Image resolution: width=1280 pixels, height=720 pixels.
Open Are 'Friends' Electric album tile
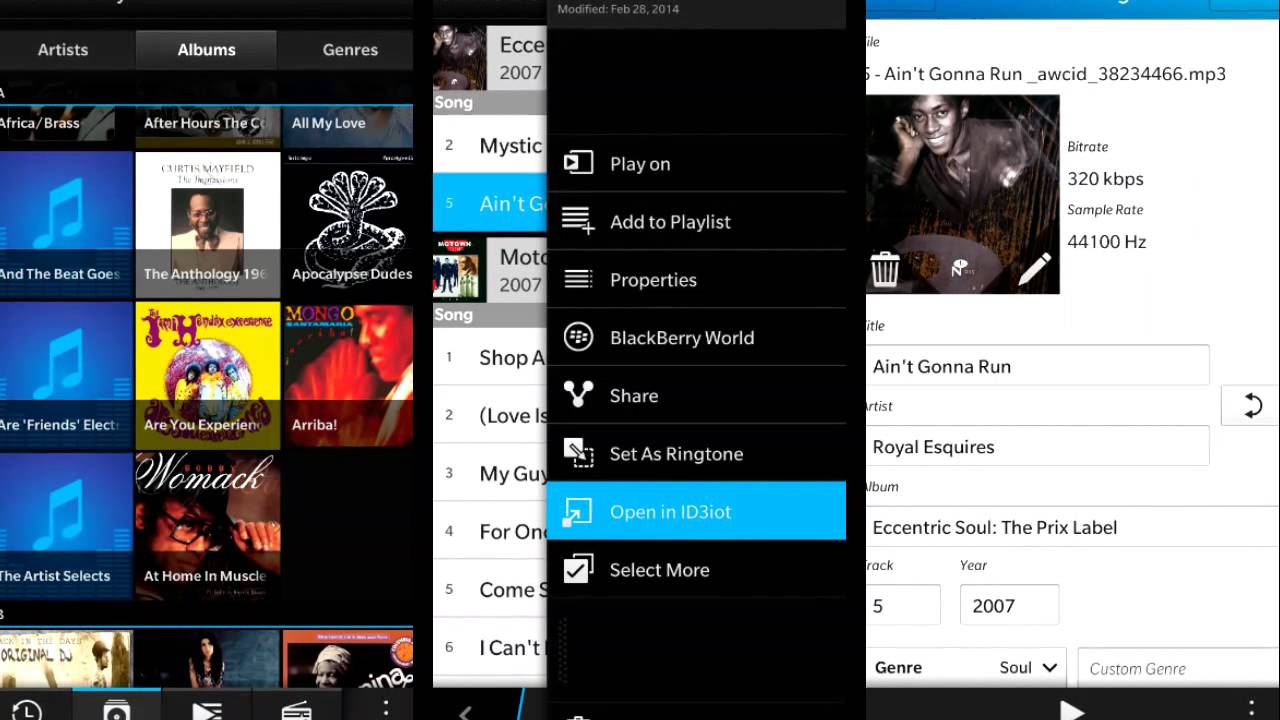coord(66,376)
